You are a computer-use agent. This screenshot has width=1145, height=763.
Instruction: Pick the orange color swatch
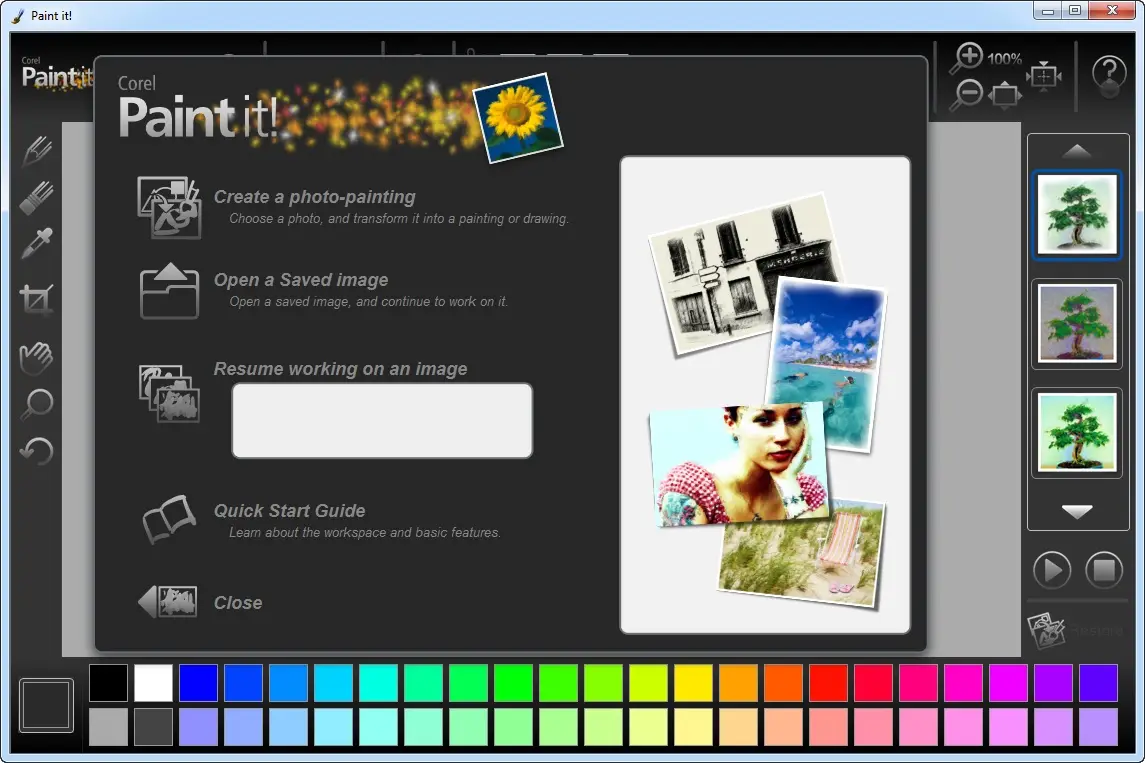tap(738, 682)
